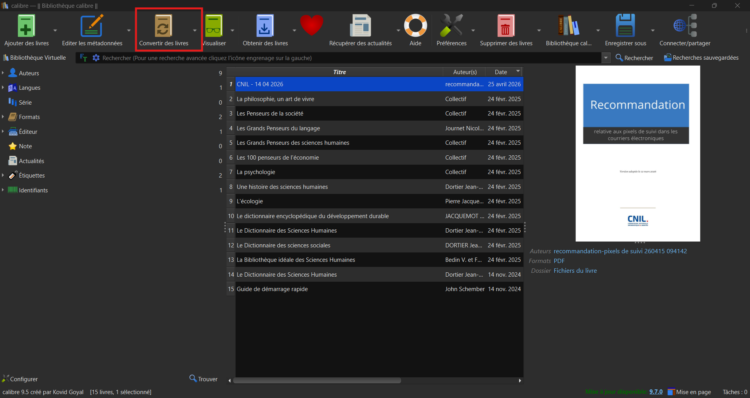Select Les Penseurs de la société
The width and height of the screenshot is (750, 398).
point(379,113)
